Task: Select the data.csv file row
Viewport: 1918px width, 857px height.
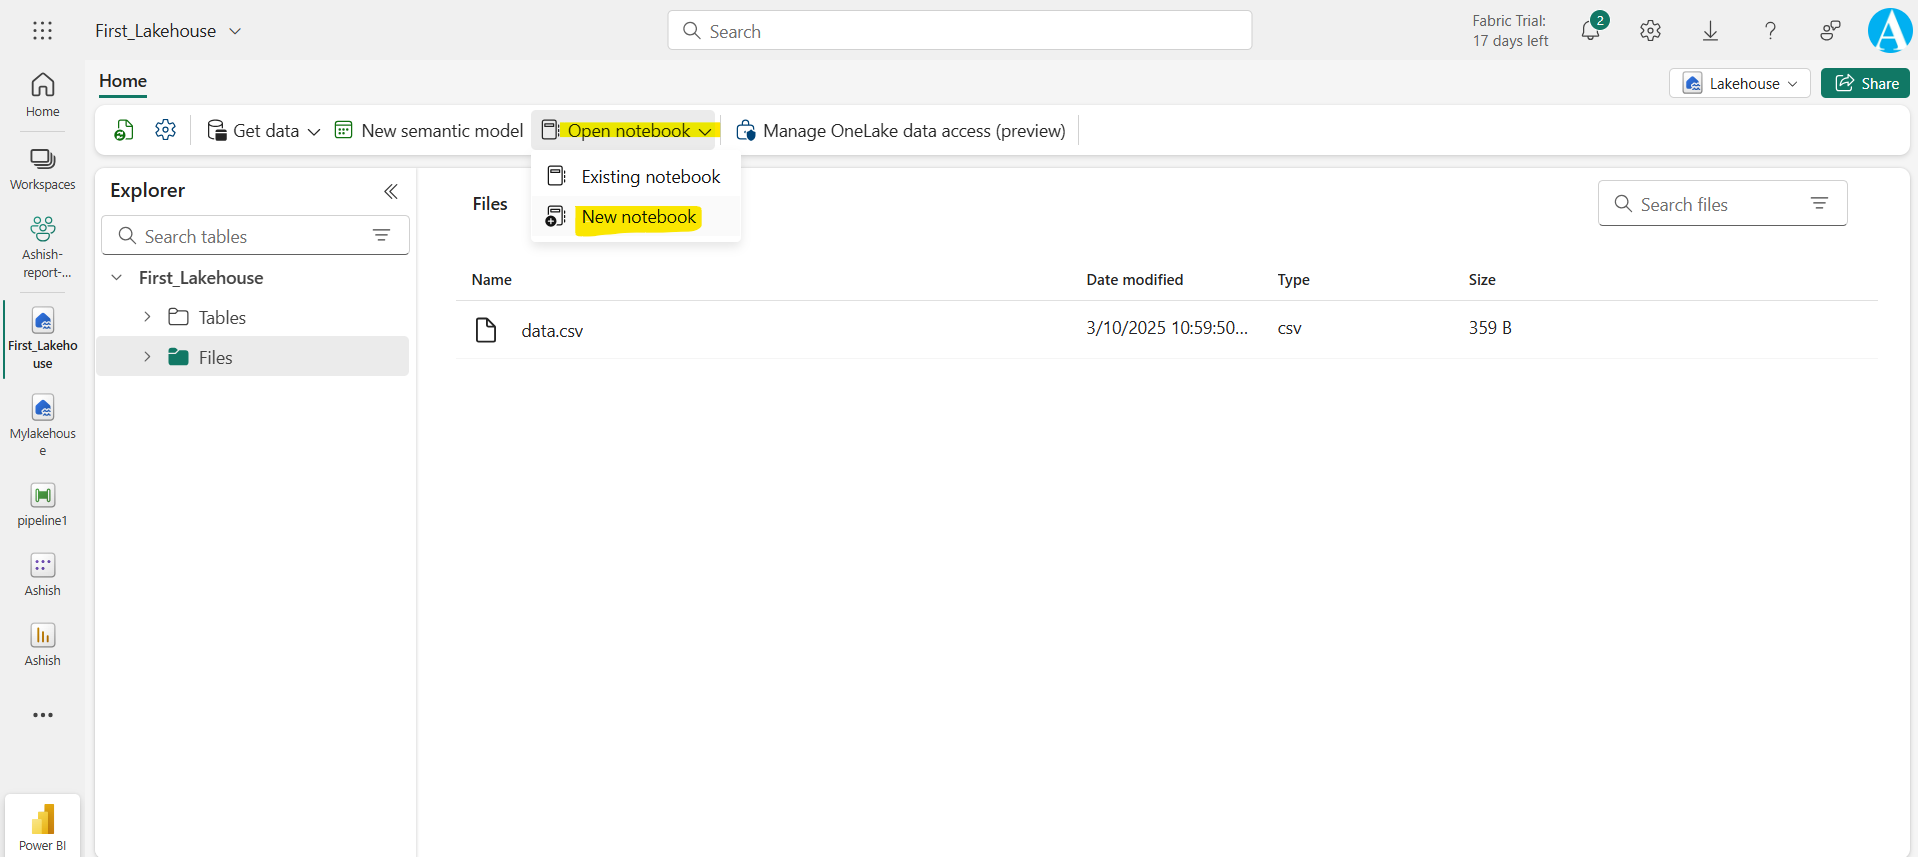Action: [552, 330]
